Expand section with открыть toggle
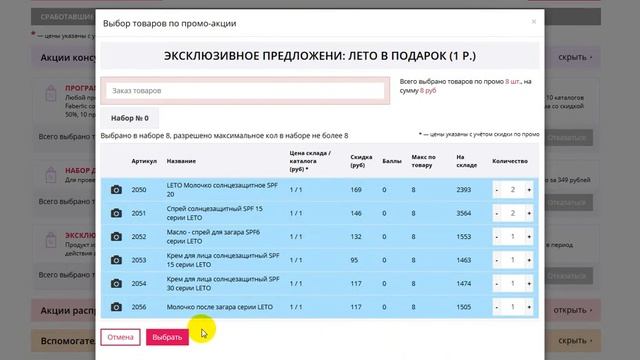Viewport: 640px width, 360px height. 573,310
